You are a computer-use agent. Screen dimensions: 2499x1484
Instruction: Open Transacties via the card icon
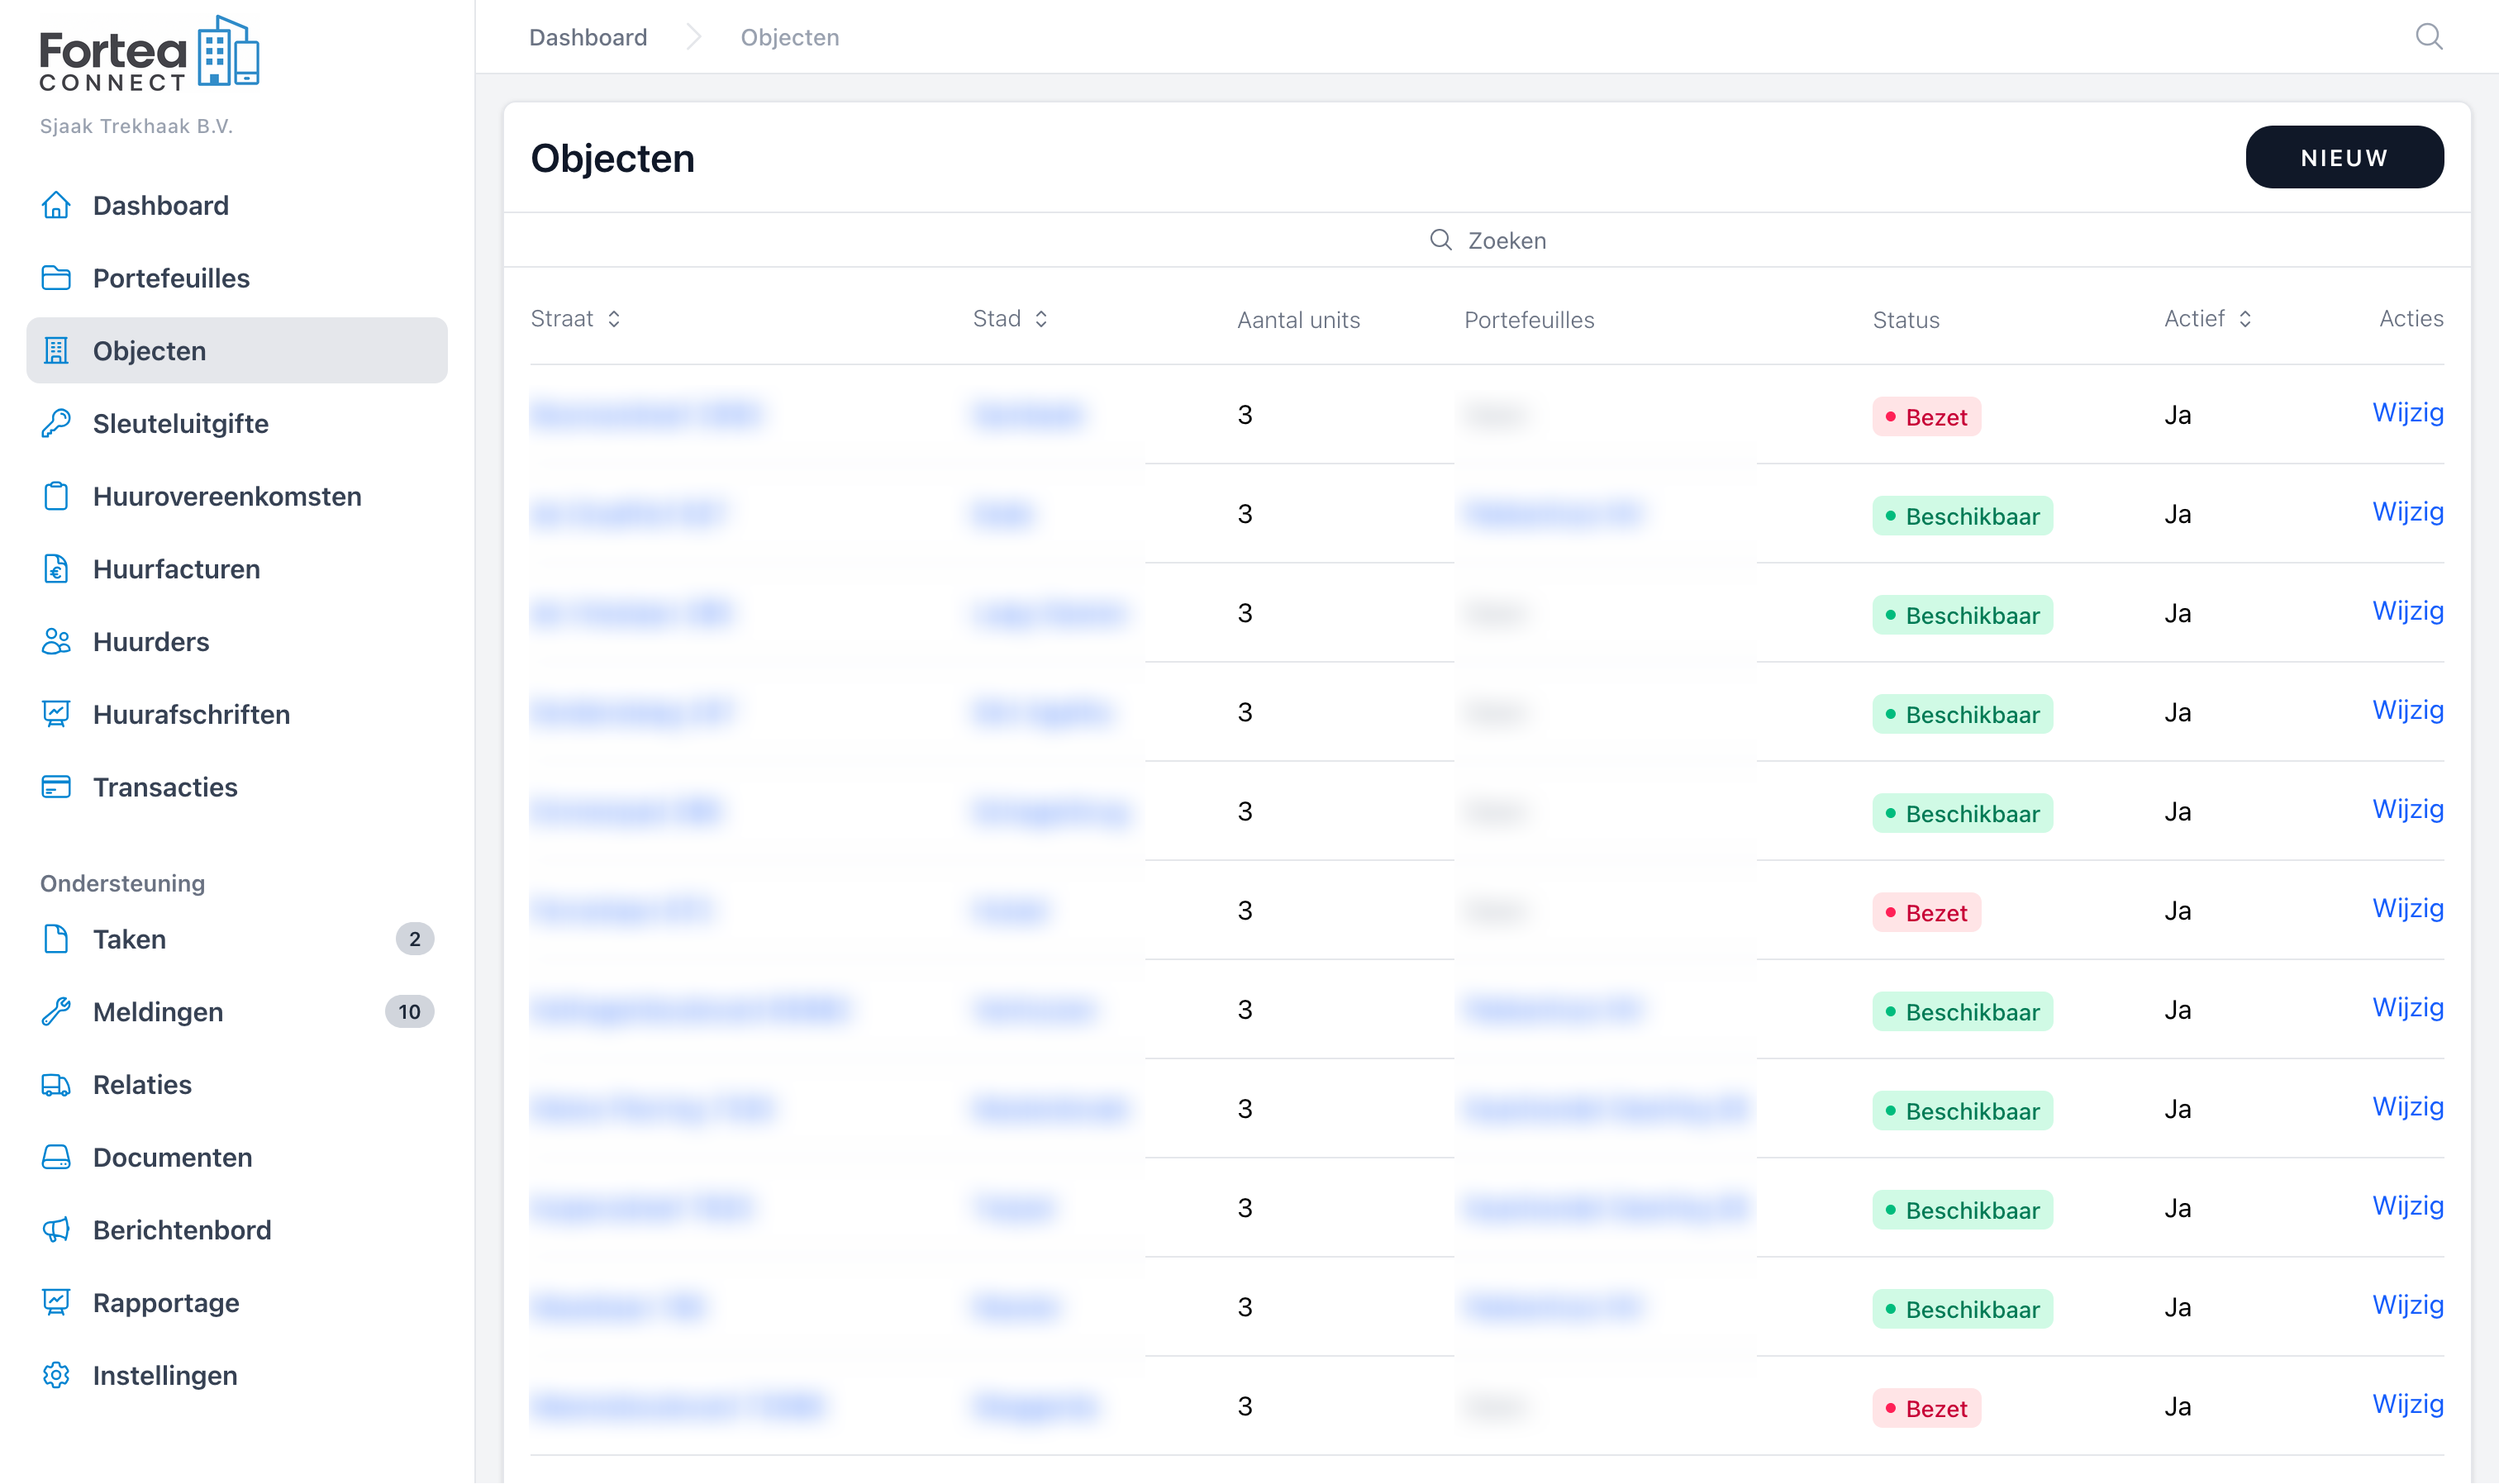coord(56,787)
